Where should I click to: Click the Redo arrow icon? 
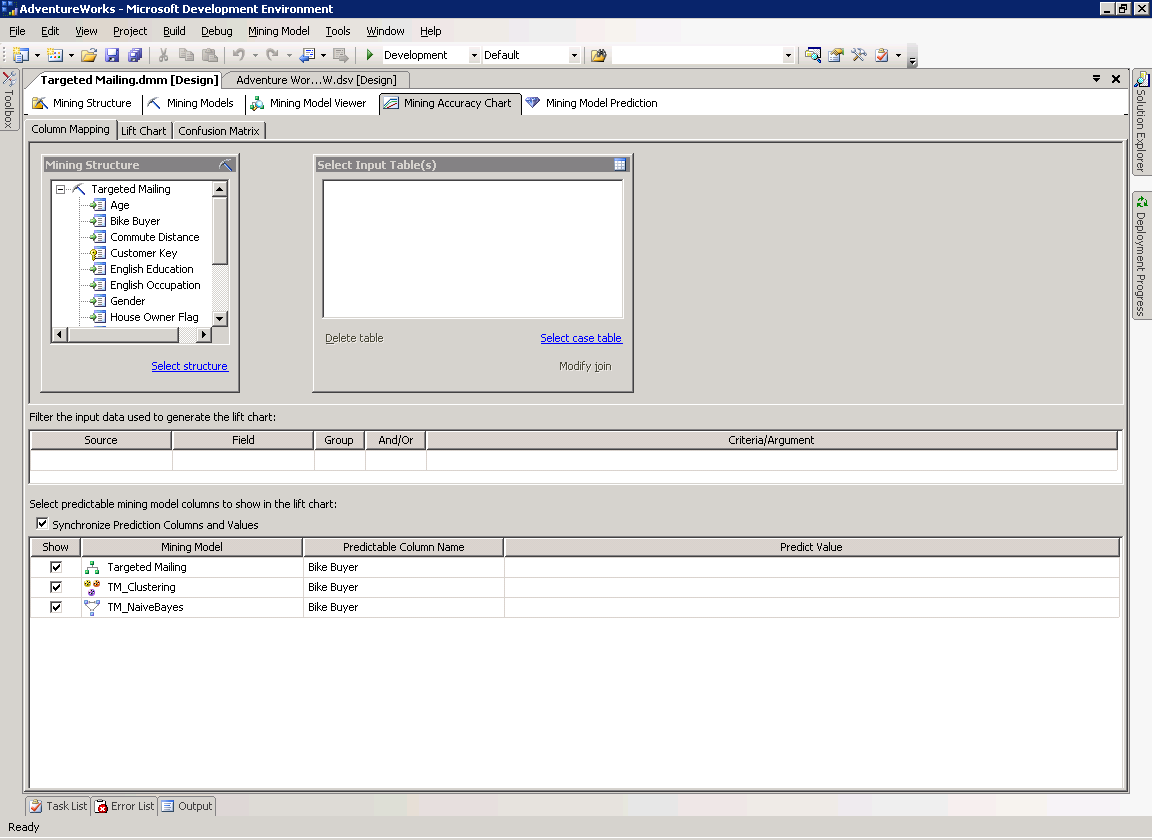[x=272, y=55]
